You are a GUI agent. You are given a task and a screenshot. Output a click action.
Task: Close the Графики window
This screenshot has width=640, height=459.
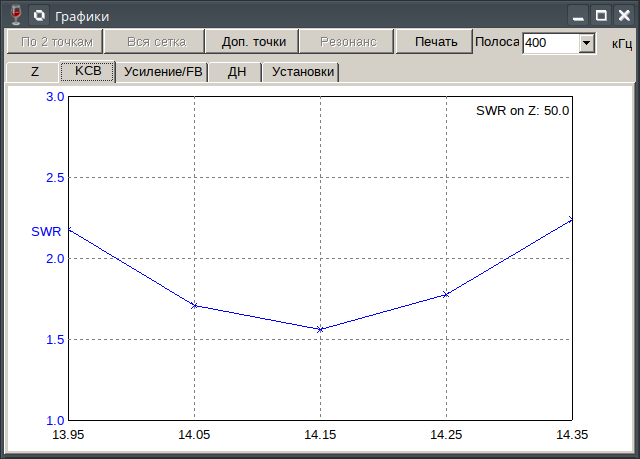pyautogui.click(x=624, y=15)
